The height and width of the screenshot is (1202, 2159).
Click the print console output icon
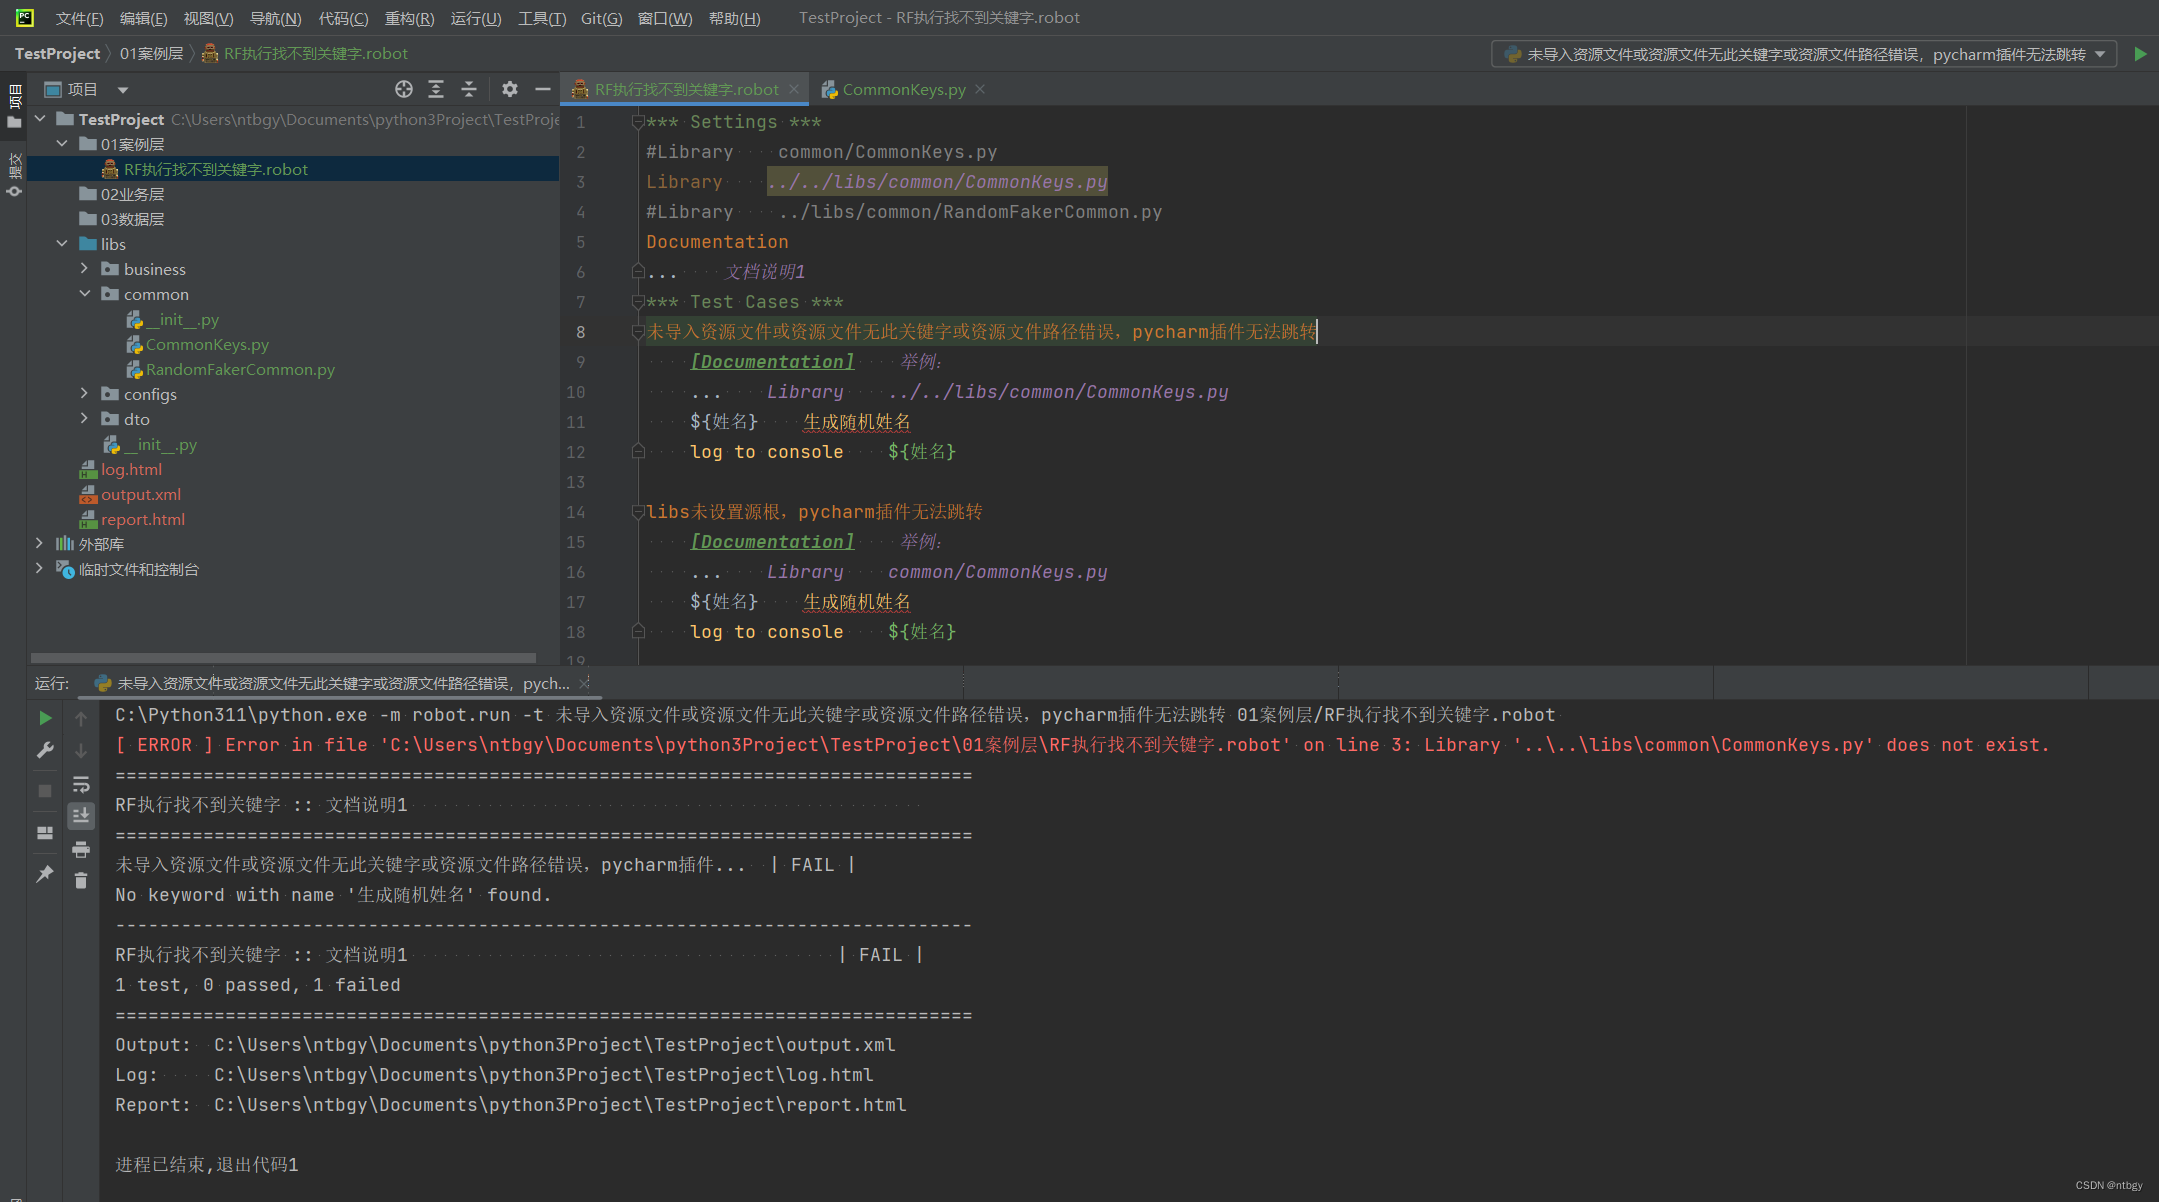point(81,850)
